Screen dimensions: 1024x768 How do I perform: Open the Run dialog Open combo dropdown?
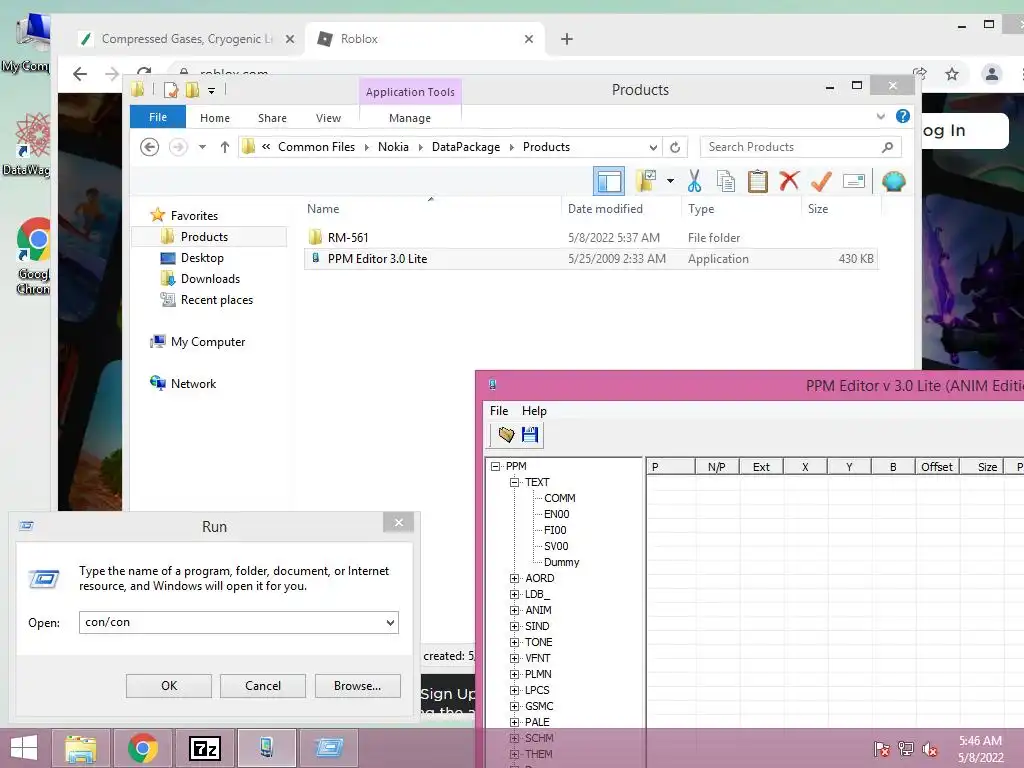[390, 622]
